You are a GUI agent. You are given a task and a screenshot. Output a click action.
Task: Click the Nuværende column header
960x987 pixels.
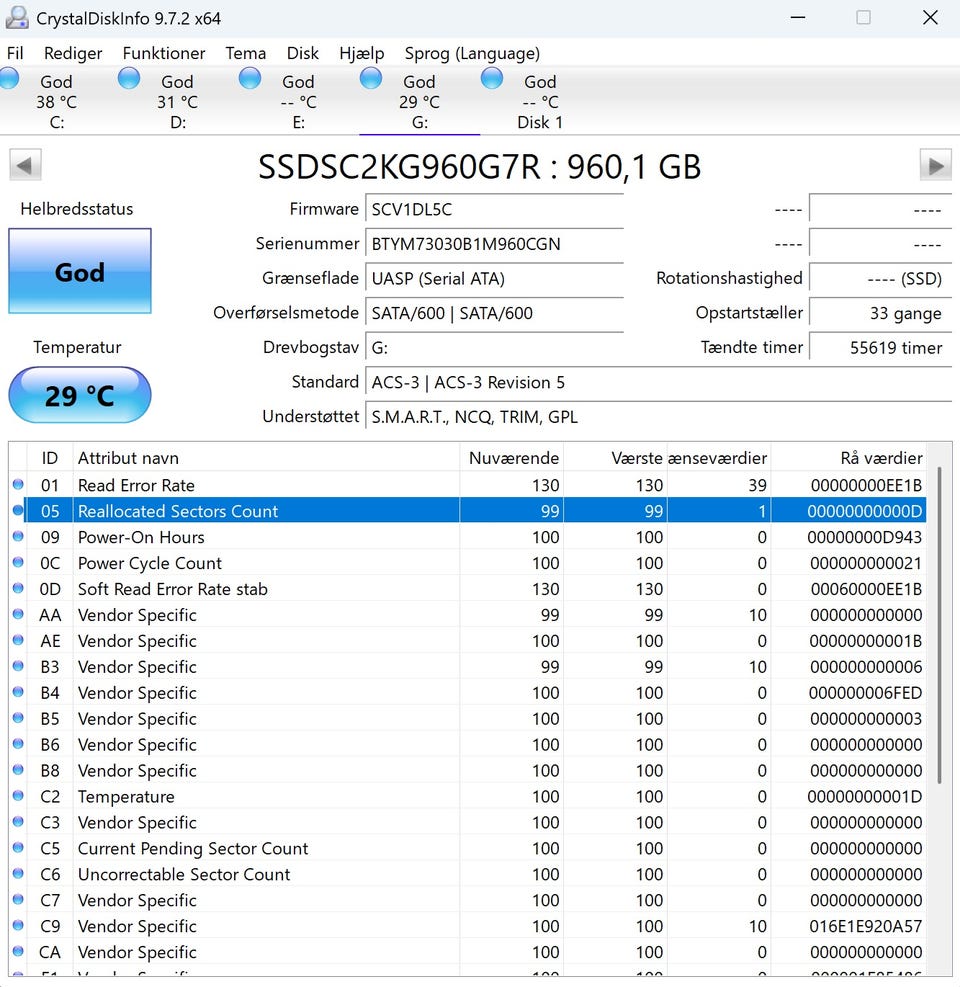514,458
